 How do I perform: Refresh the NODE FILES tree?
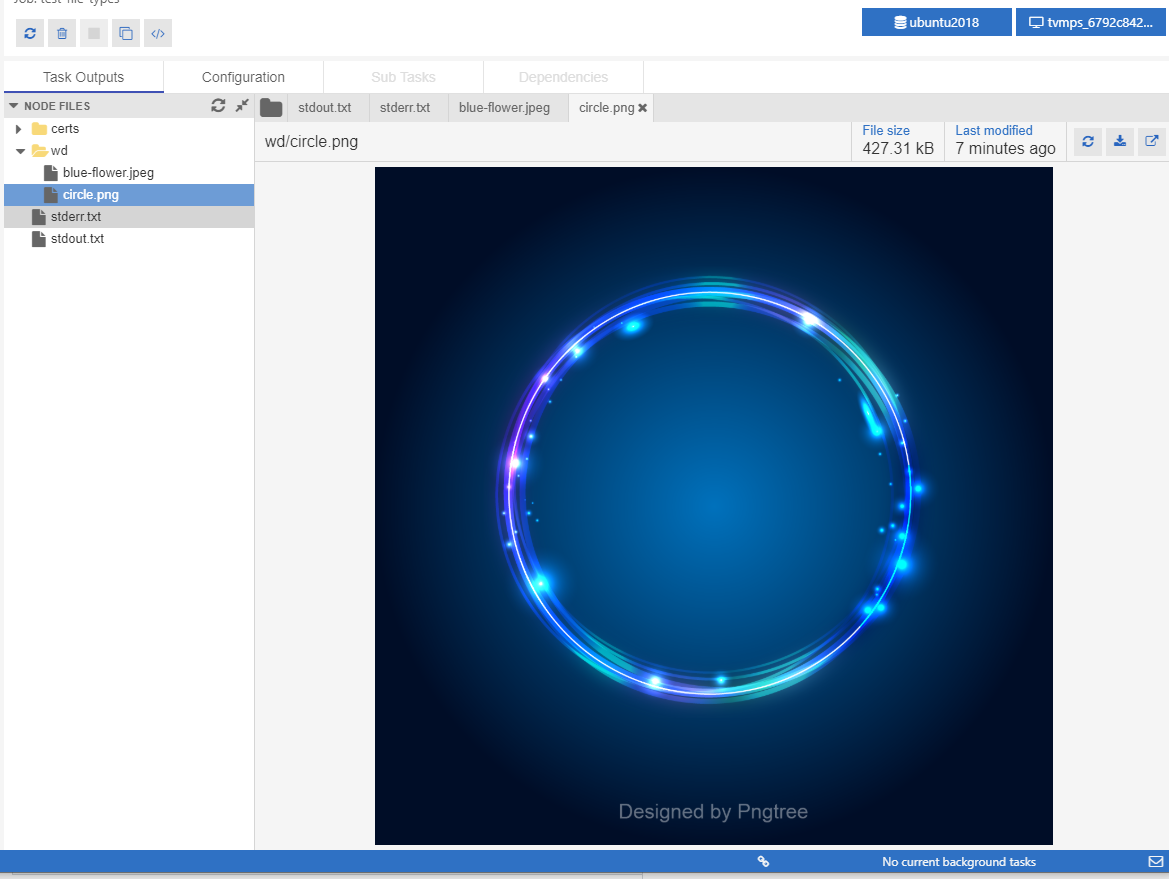point(218,106)
